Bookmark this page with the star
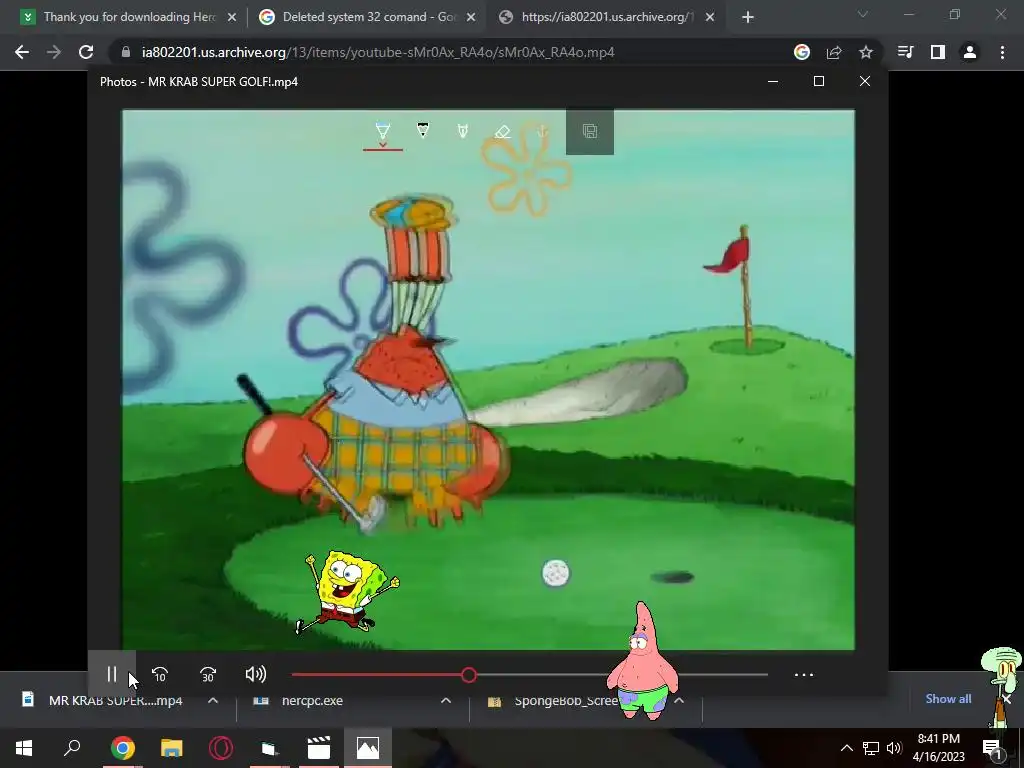The height and width of the screenshot is (768, 1024). 866,52
